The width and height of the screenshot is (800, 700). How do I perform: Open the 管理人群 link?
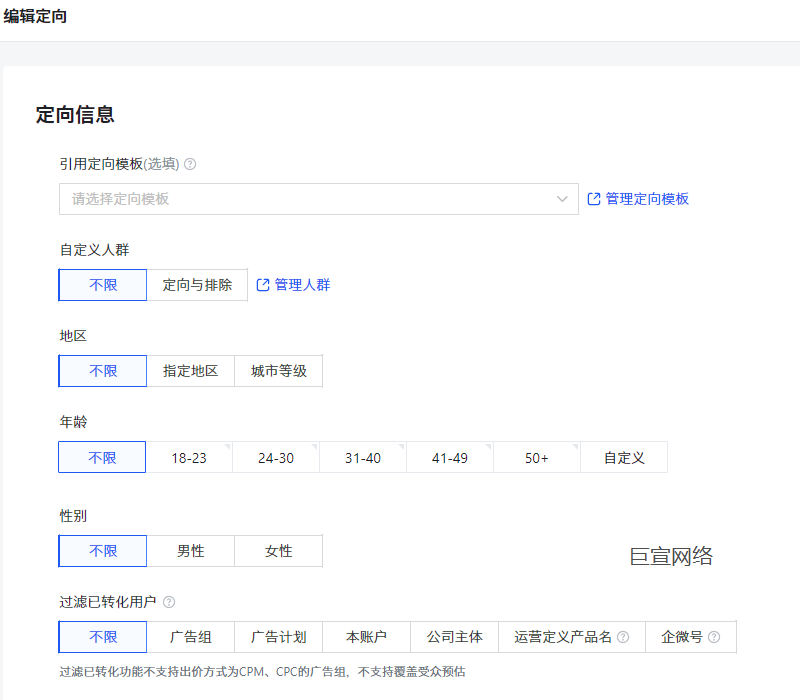click(x=302, y=284)
